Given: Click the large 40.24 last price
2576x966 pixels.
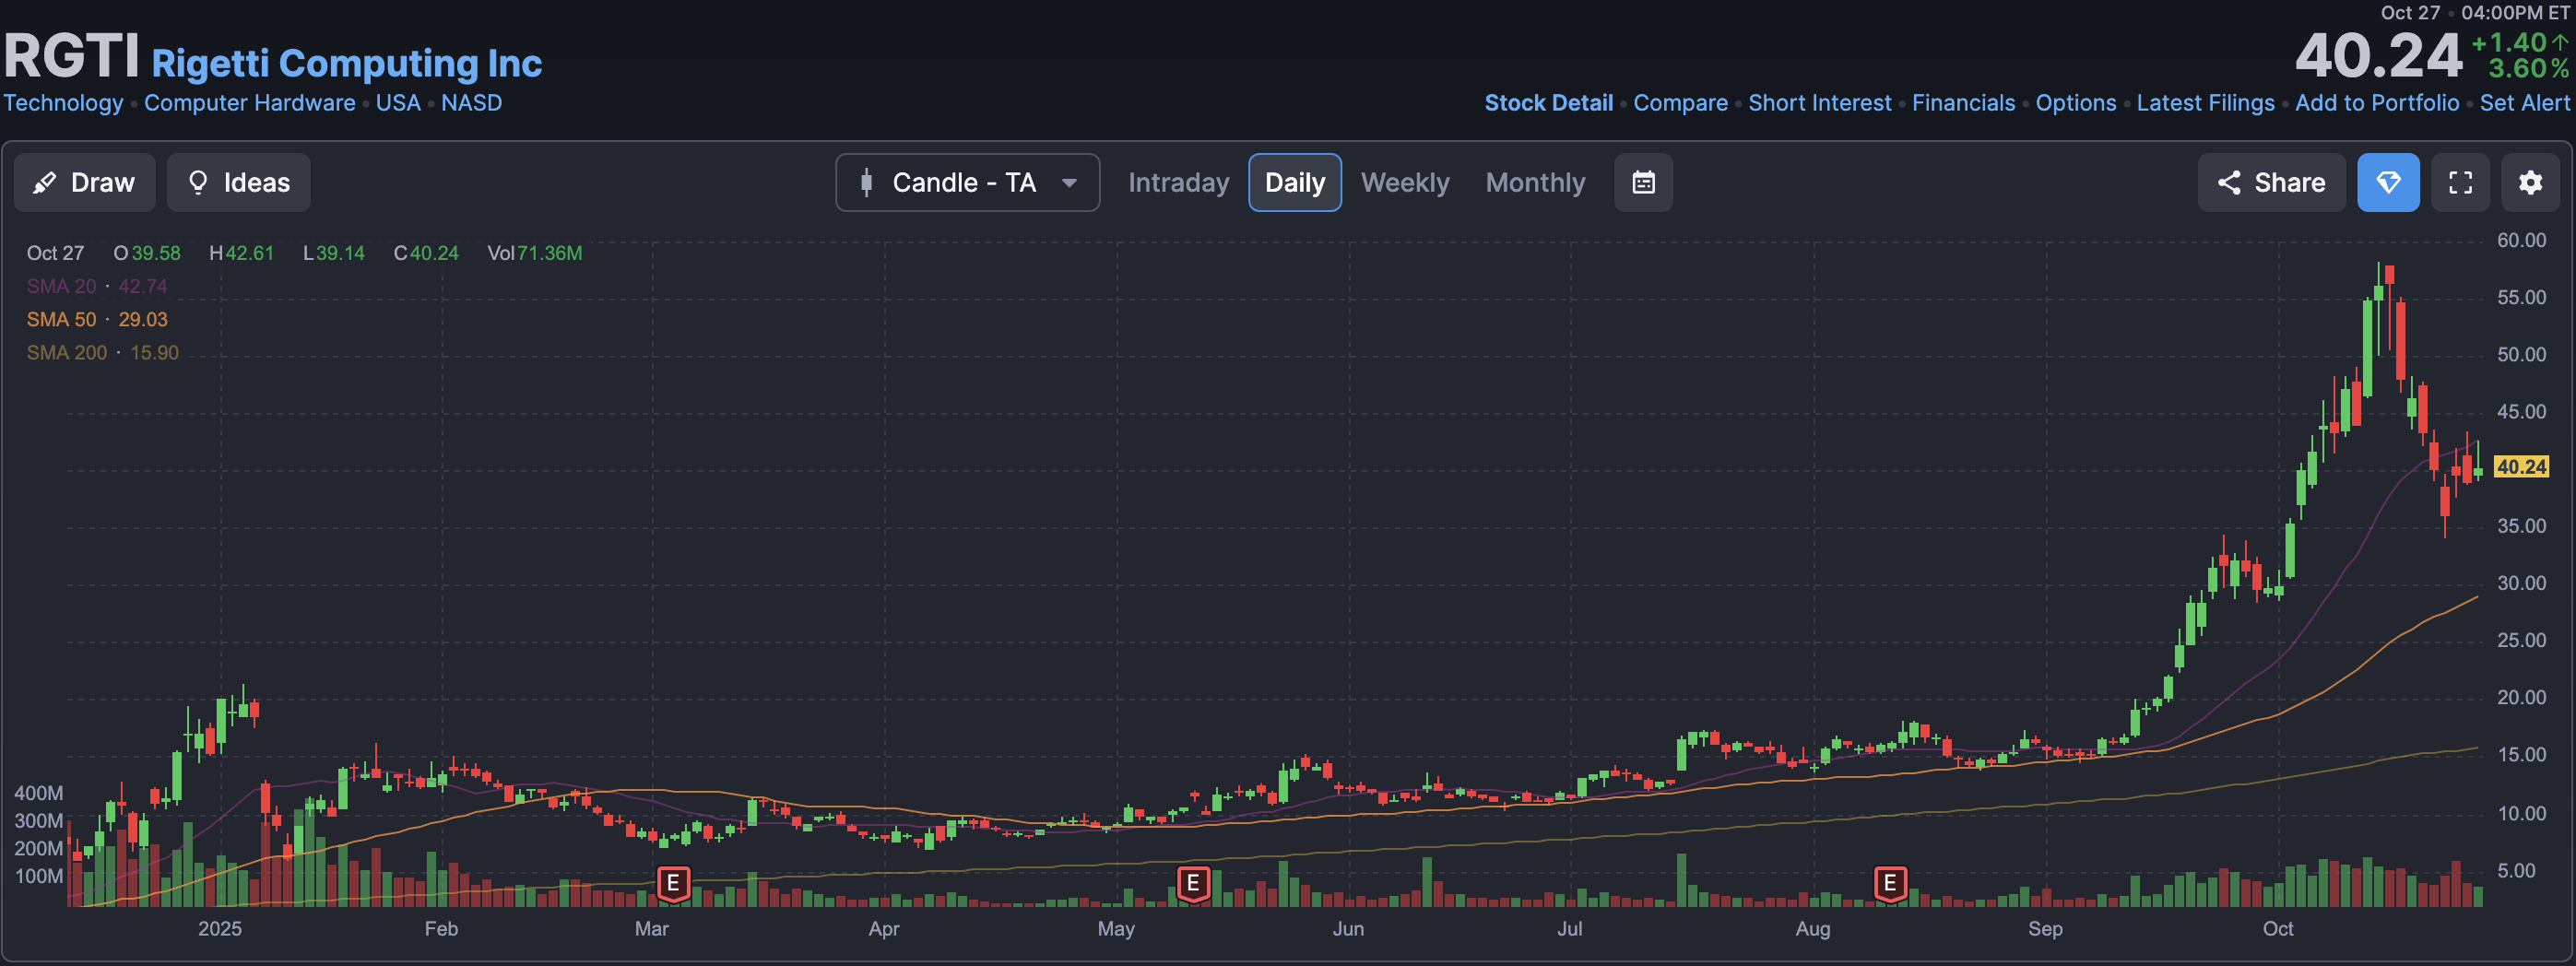Looking at the screenshot, I should (x=2378, y=55).
